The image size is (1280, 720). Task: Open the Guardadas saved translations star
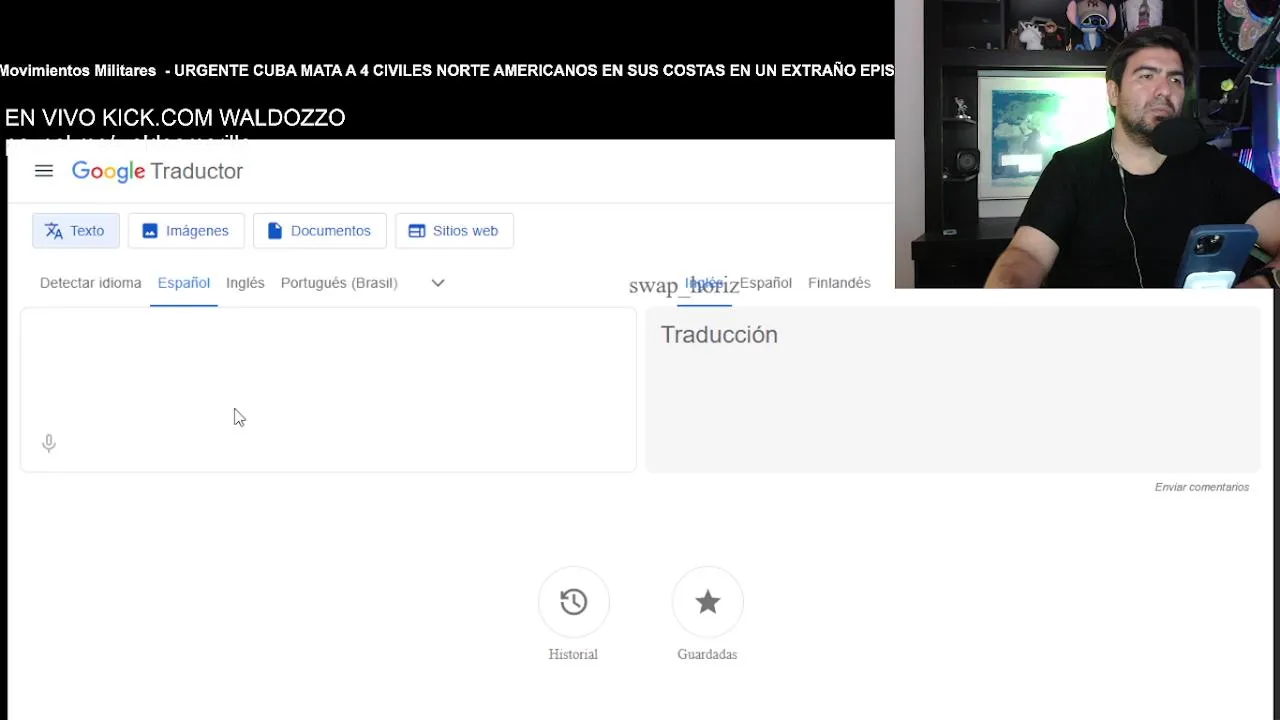coord(707,602)
